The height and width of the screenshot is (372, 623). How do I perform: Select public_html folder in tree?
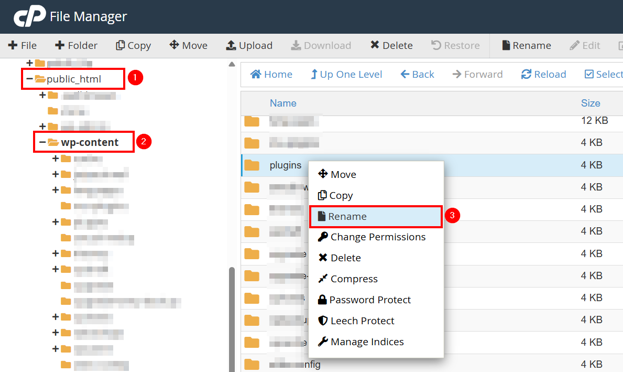74,79
